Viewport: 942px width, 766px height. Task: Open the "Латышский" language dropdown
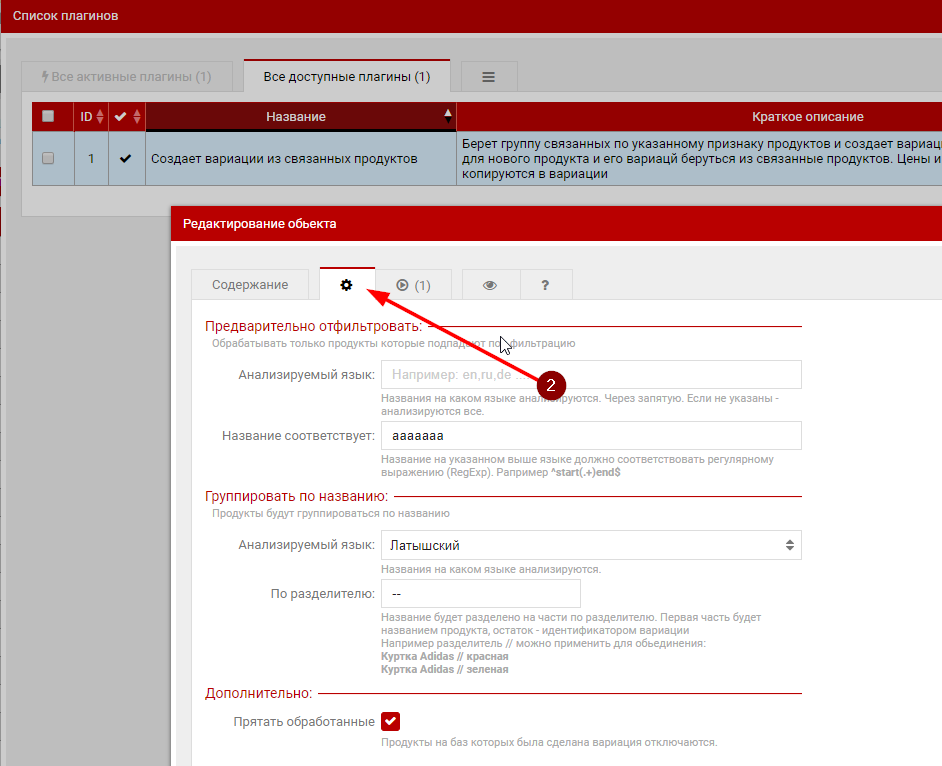pyautogui.click(x=590, y=545)
